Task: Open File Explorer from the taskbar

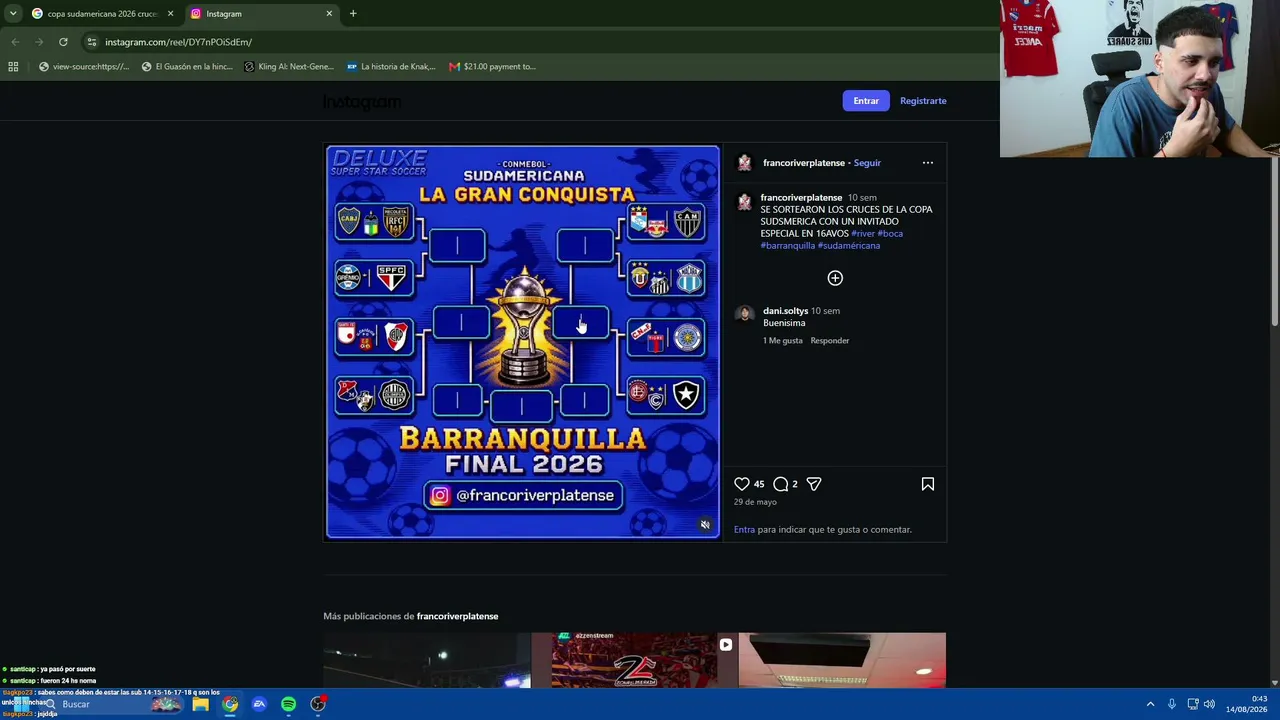Action: click(200, 704)
